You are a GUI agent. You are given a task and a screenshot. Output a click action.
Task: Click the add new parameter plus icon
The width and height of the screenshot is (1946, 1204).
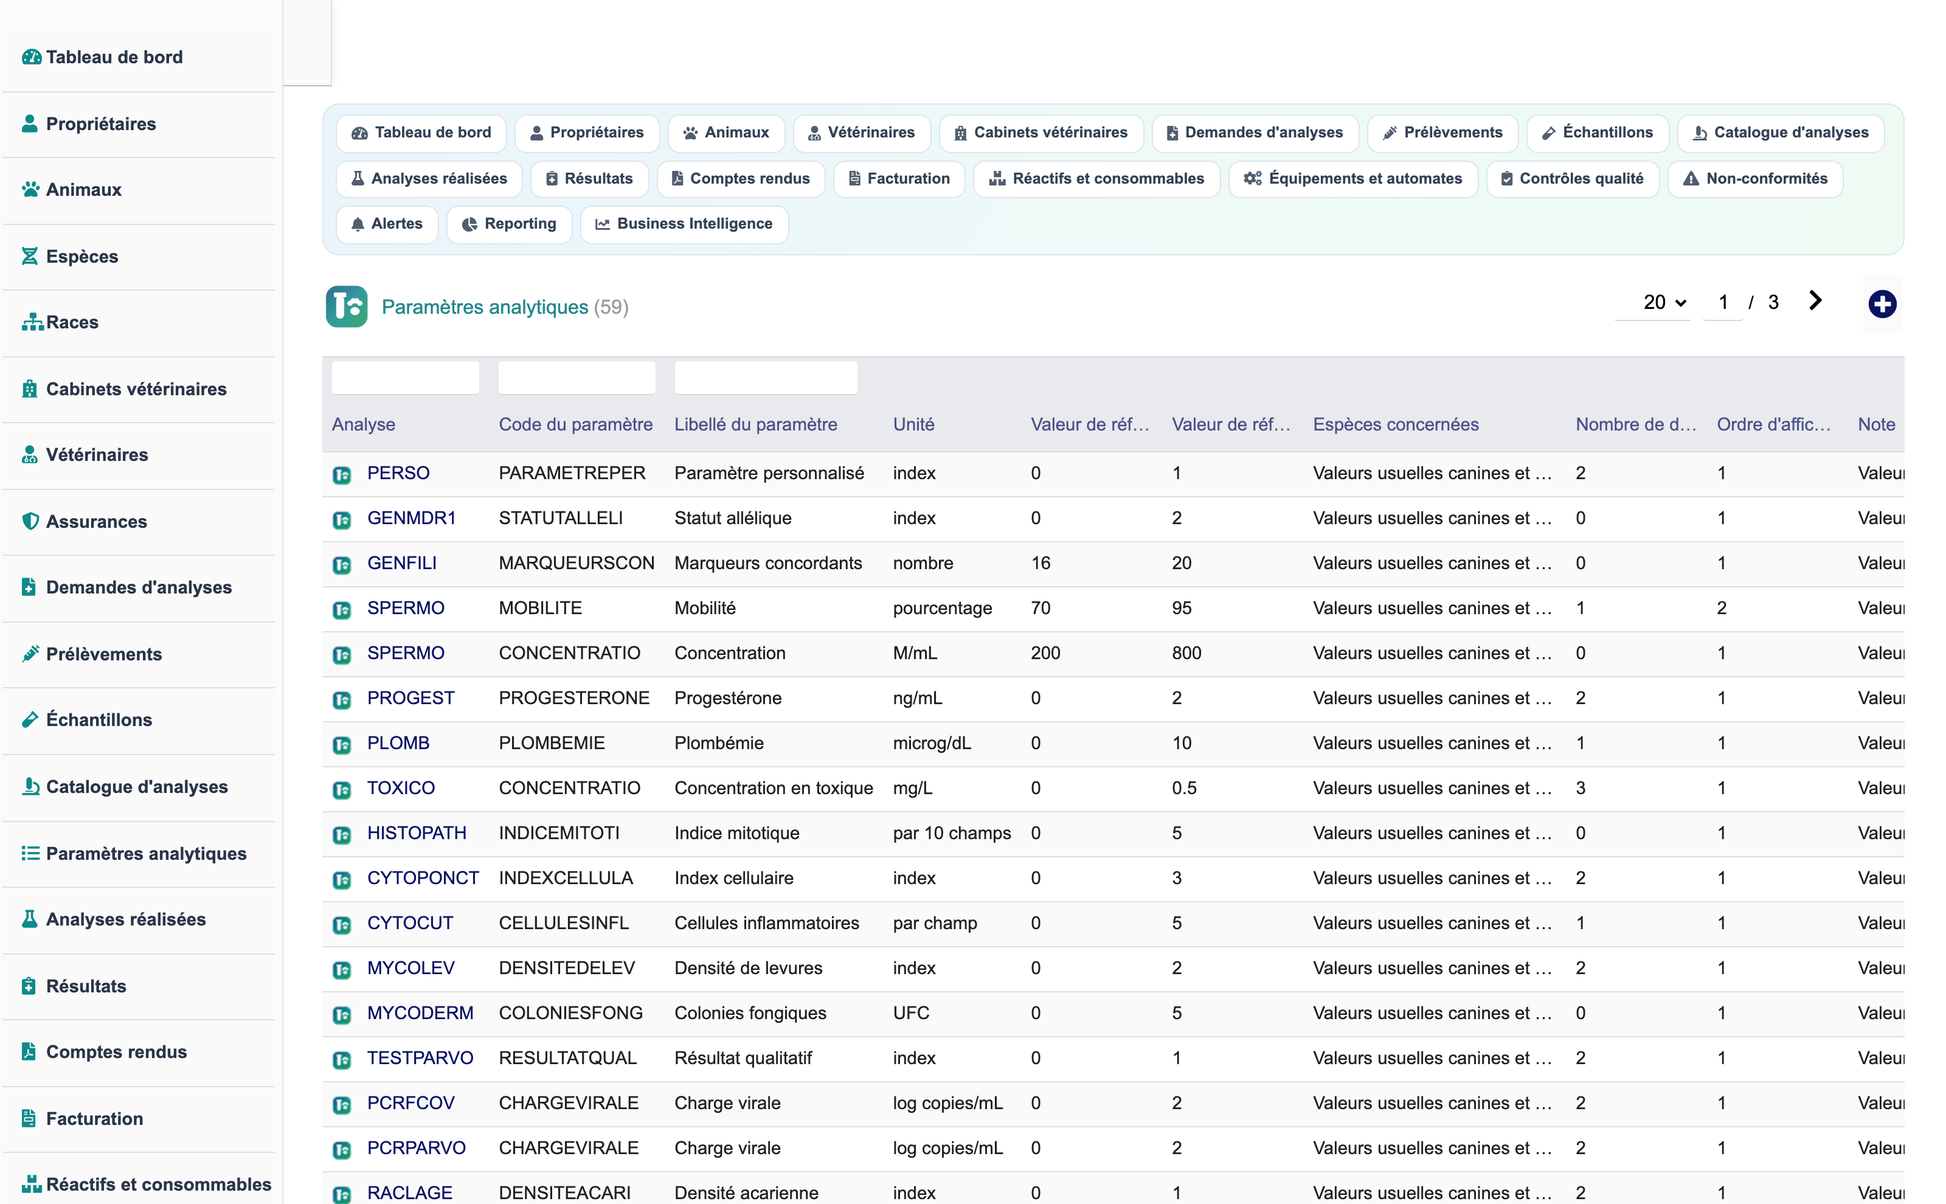pyautogui.click(x=1882, y=304)
